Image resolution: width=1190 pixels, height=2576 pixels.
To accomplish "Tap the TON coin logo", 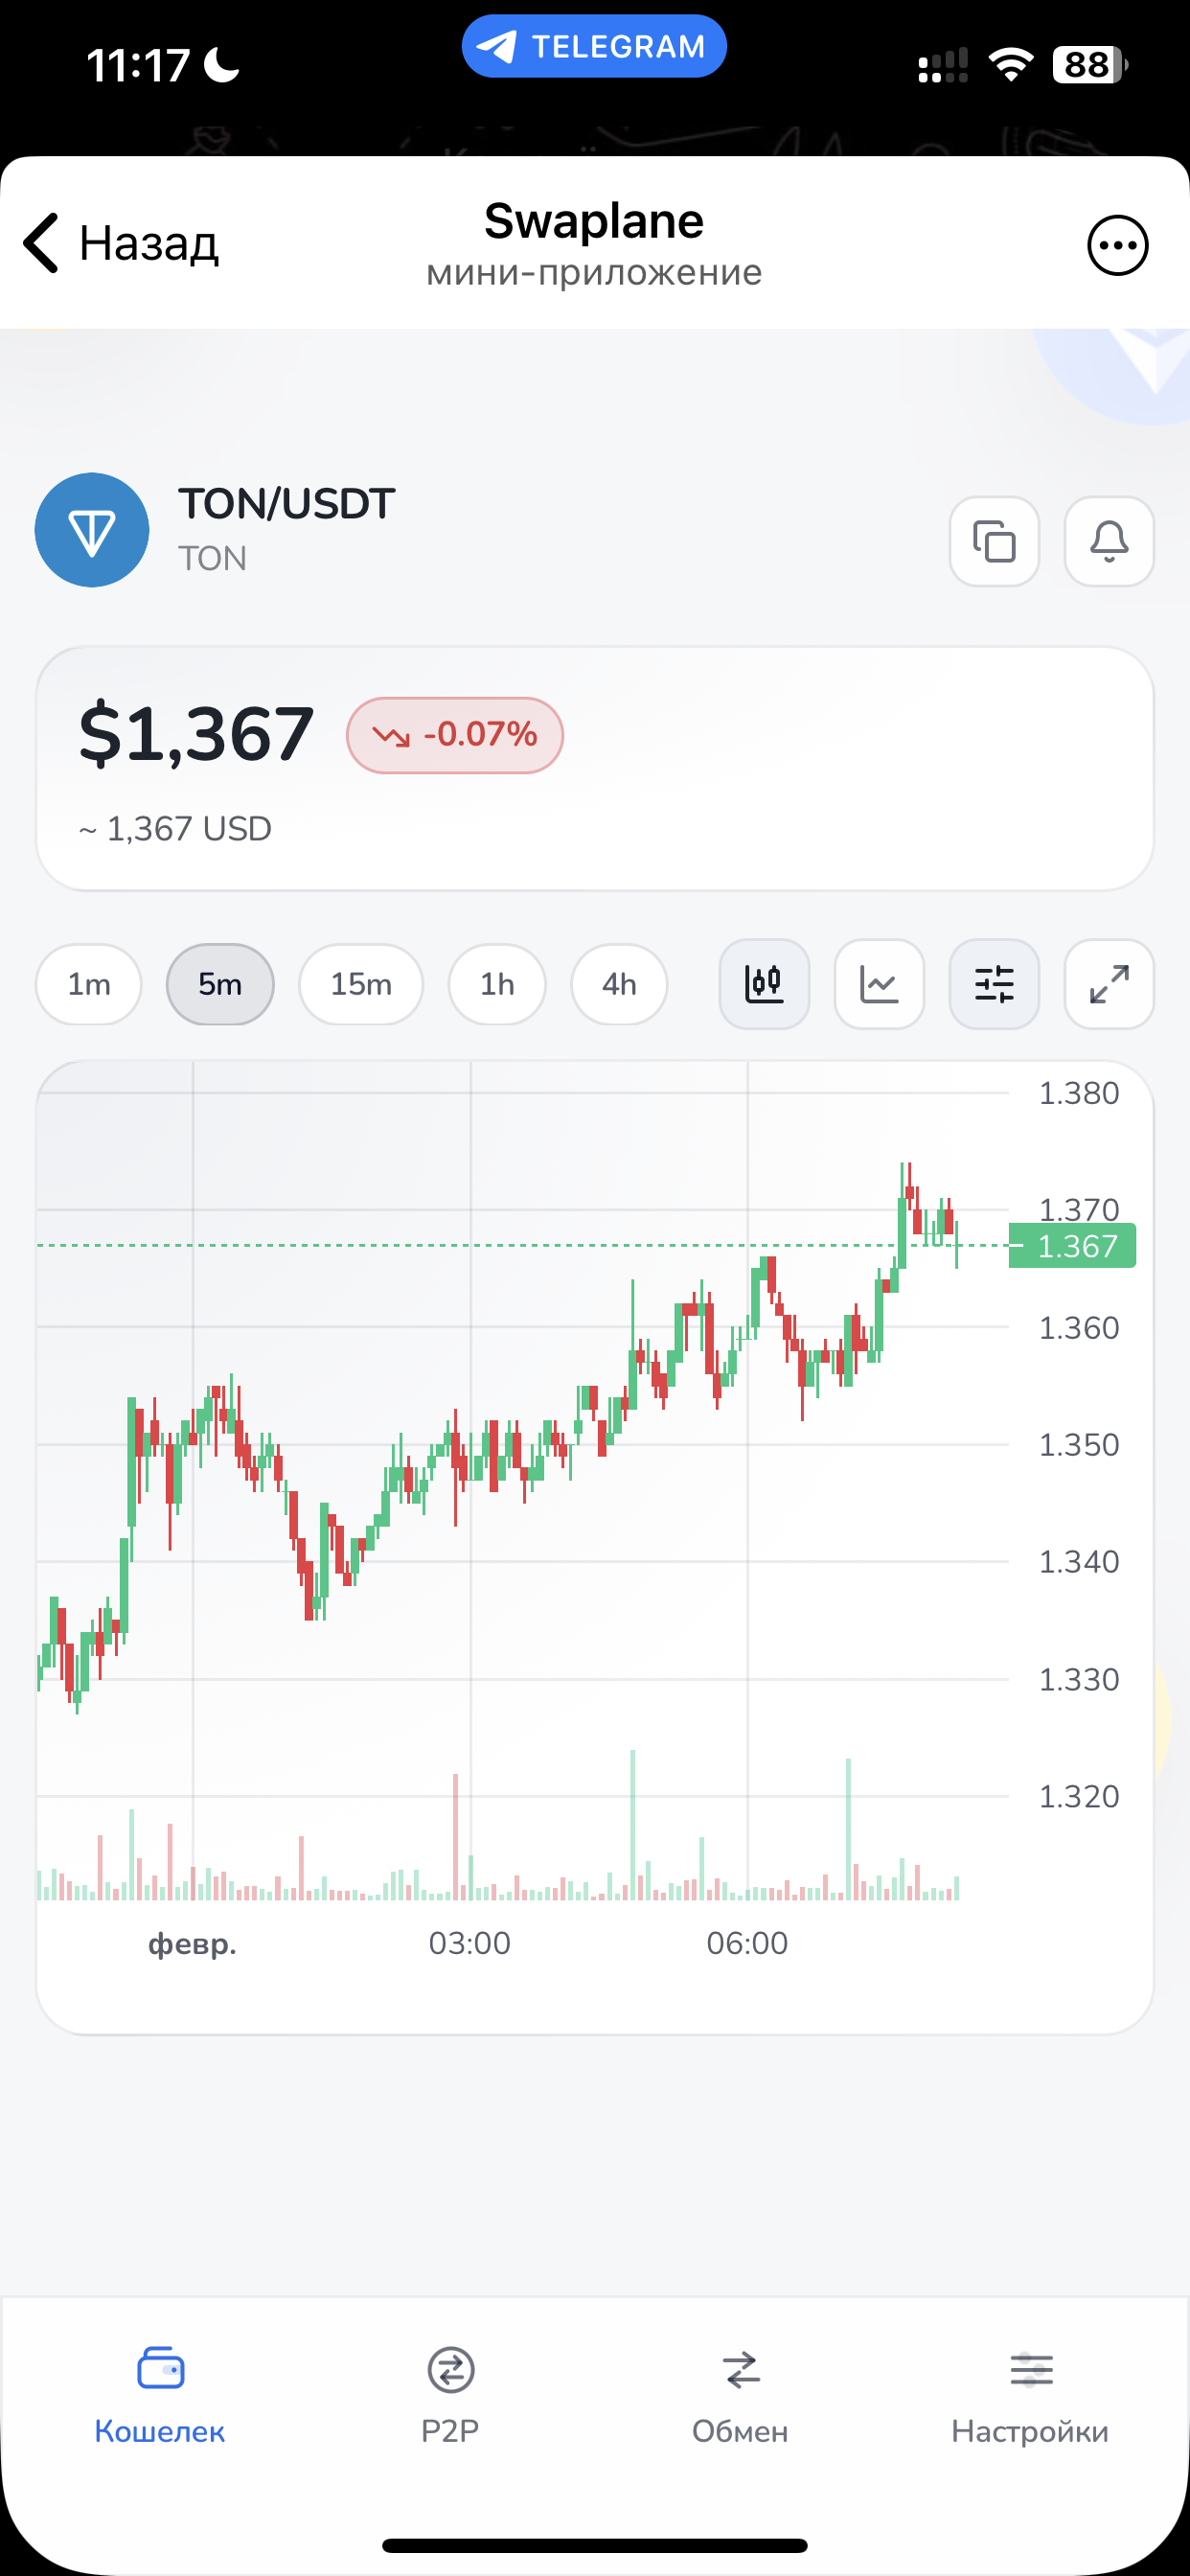I will [x=92, y=530].
